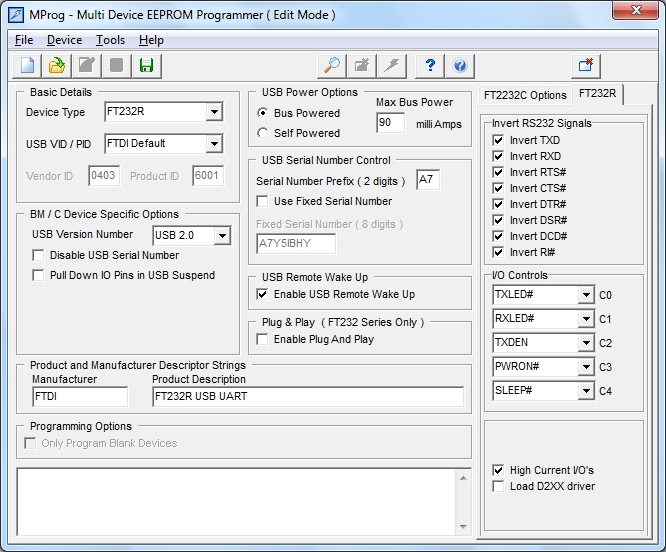This screenshot has height=552, width=666.
Task: Click the New file toolbar icon
Action: tap(28, 66)
